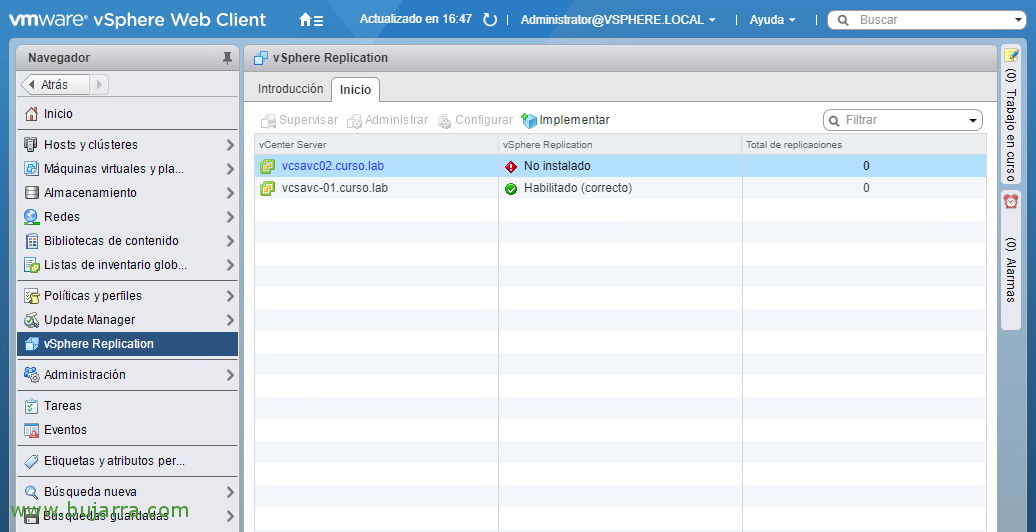The image size is (1036, 532).
Task: Click the Listas de inventario globales icon
Action: click(31, 265)
